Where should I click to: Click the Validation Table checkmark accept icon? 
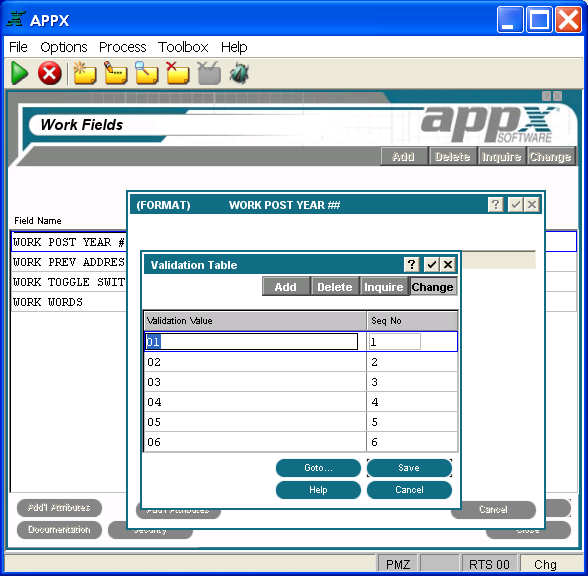[x=431, y=264]
